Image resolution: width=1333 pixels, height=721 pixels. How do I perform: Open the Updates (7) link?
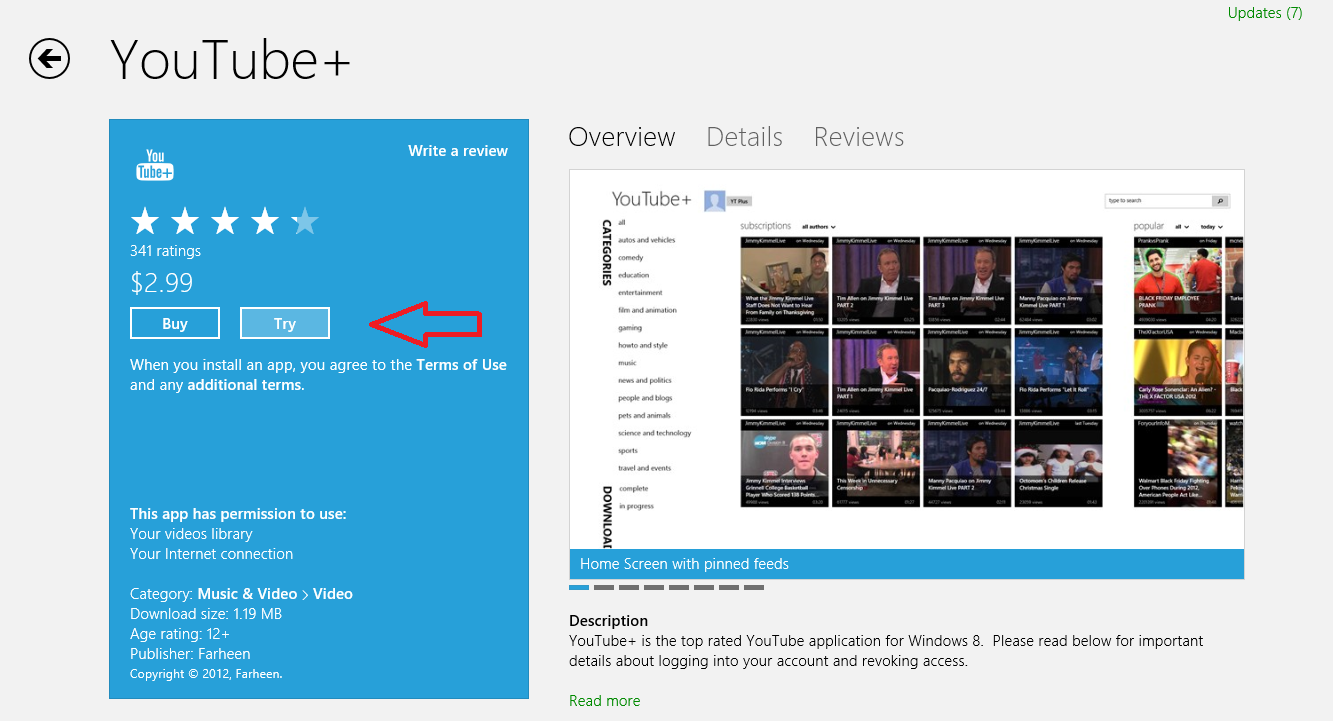1265,13
